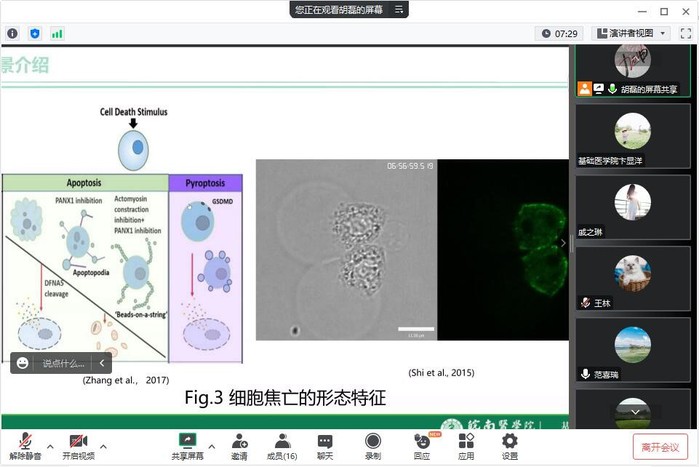Open the 应用 apps panel
This screenshot has width=699, height=467.
466,445
